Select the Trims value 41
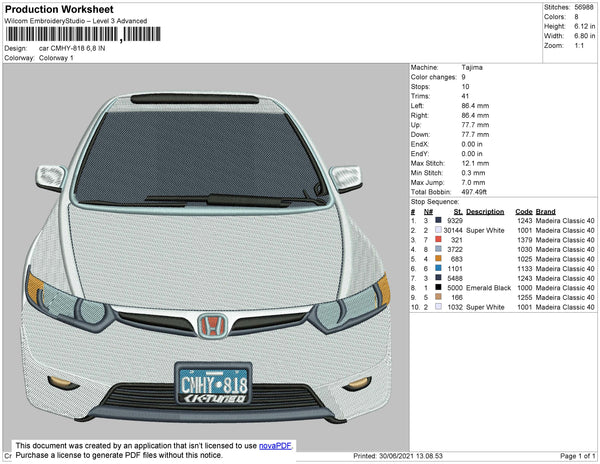The image size is (600, 464). (x=465, y=96)
